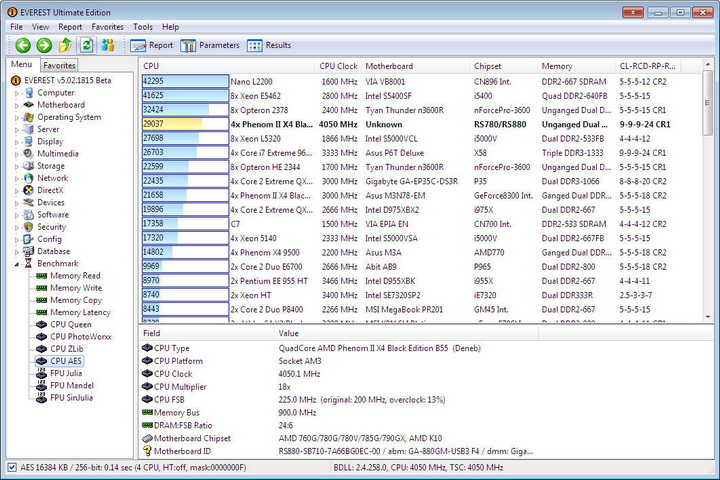Click the results list scroll up arrow
The width and height of the screenshot is (720, 480).
[x=708, y=65]
